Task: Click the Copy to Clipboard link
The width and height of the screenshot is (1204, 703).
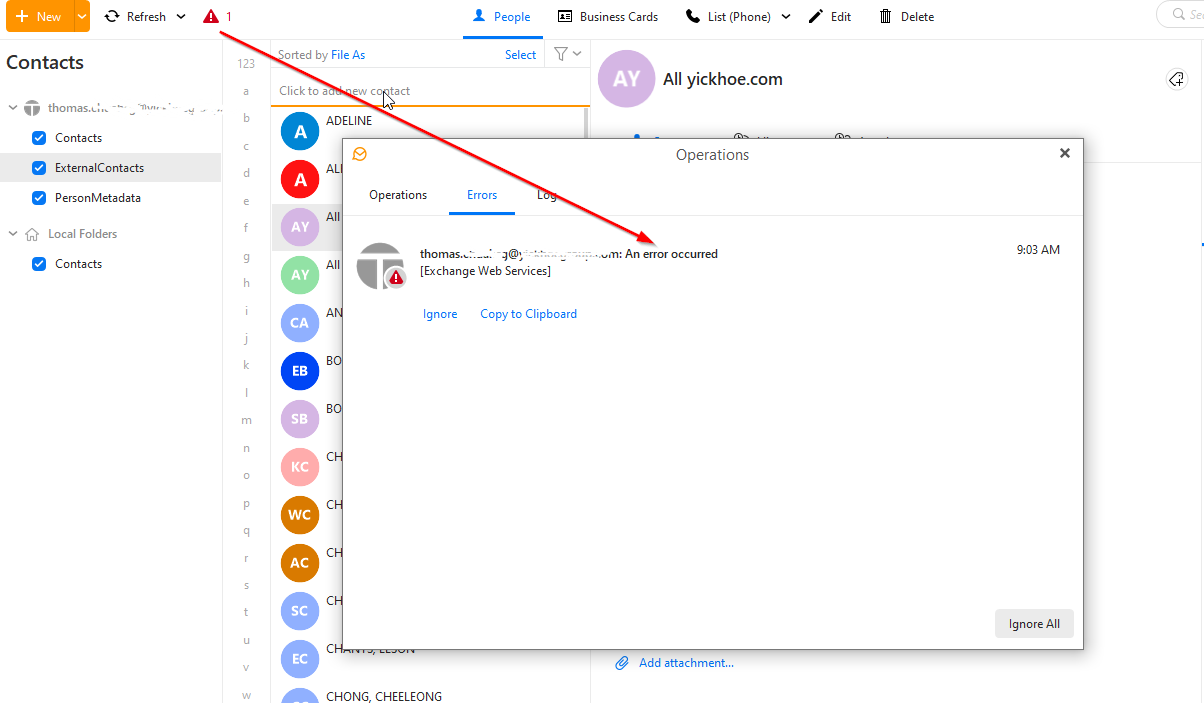Action: 528,314
